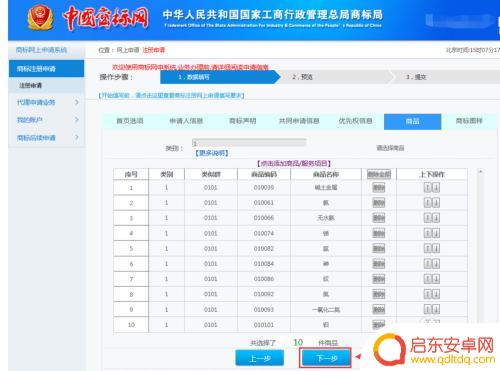
Task: Click the 中国商标网 site title
Action: 105,18
